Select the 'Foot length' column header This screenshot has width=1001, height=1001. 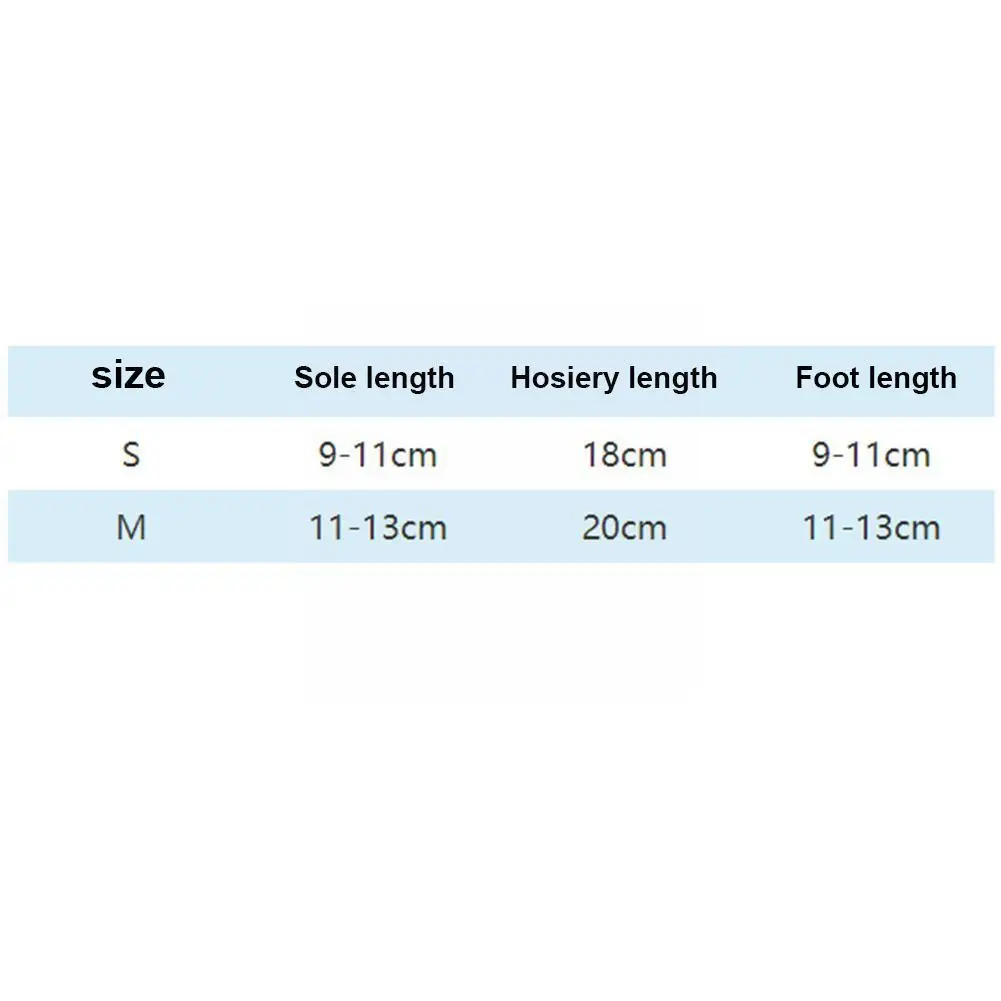[x=876, y=378]
